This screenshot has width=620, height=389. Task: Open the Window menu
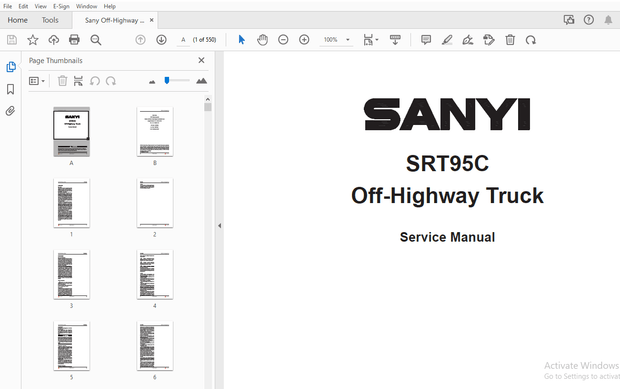pos(87,6)
